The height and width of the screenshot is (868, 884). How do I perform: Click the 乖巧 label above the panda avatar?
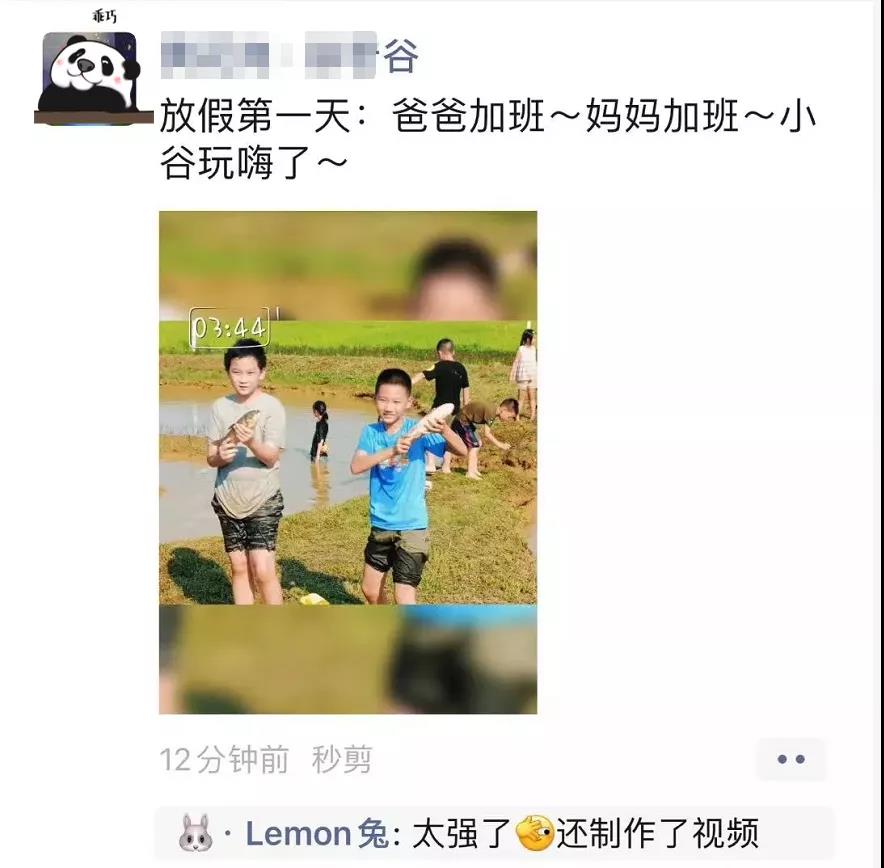[x=105, y=17]
